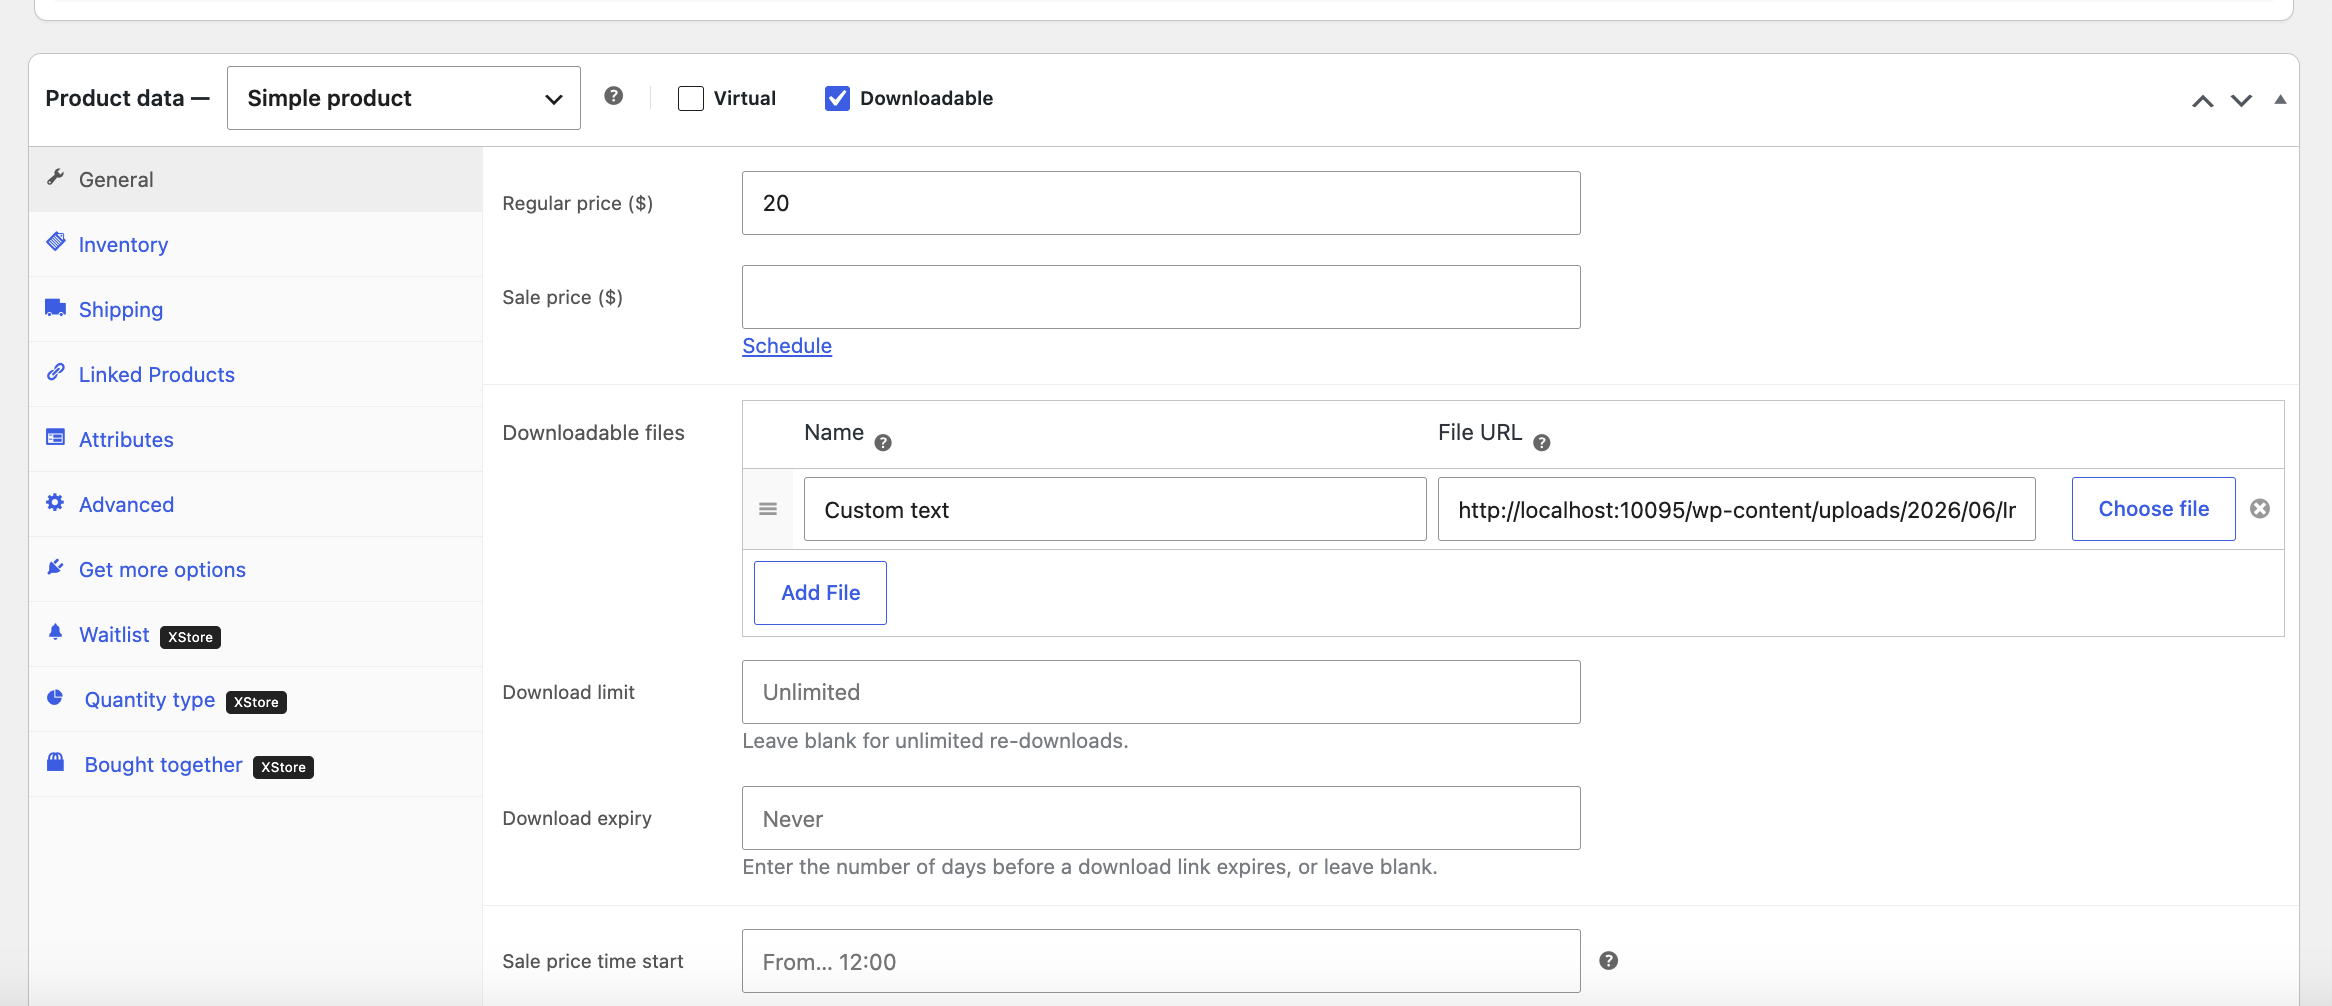
Task: Move Product data panel up
Action: click(x=2203, y=100)
